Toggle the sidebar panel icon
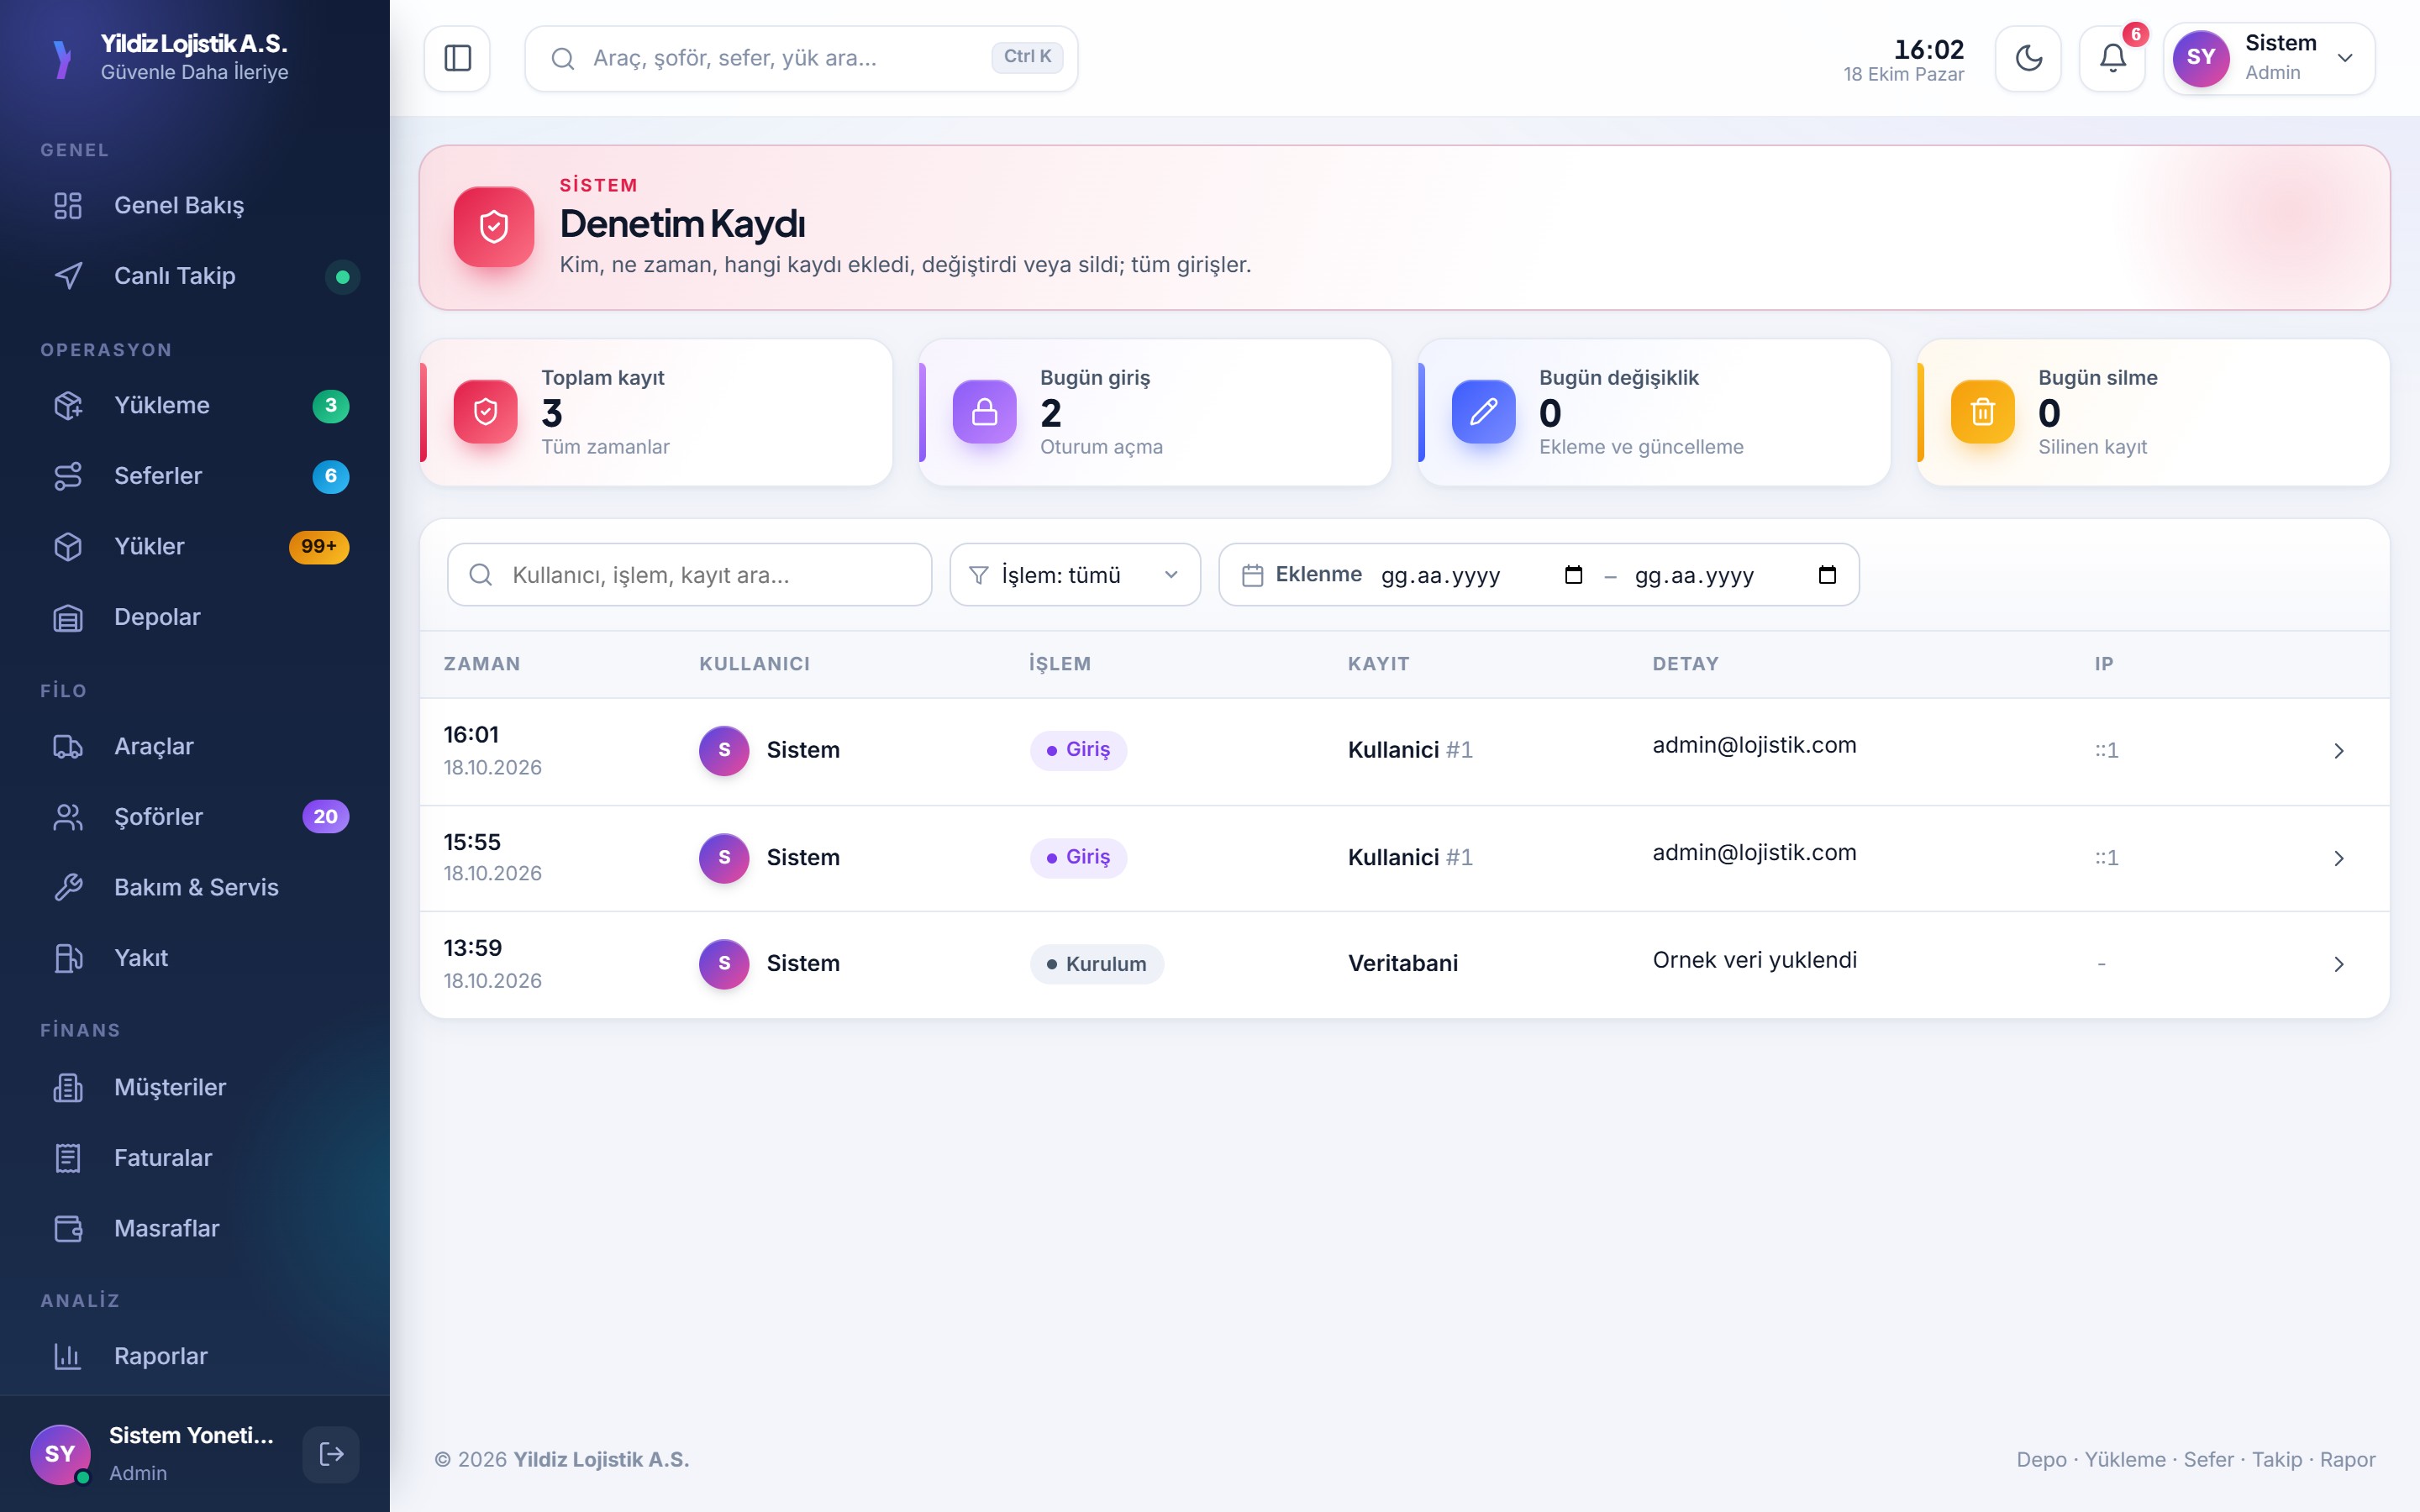2420x1512 pixels. [x=457, y=58]
